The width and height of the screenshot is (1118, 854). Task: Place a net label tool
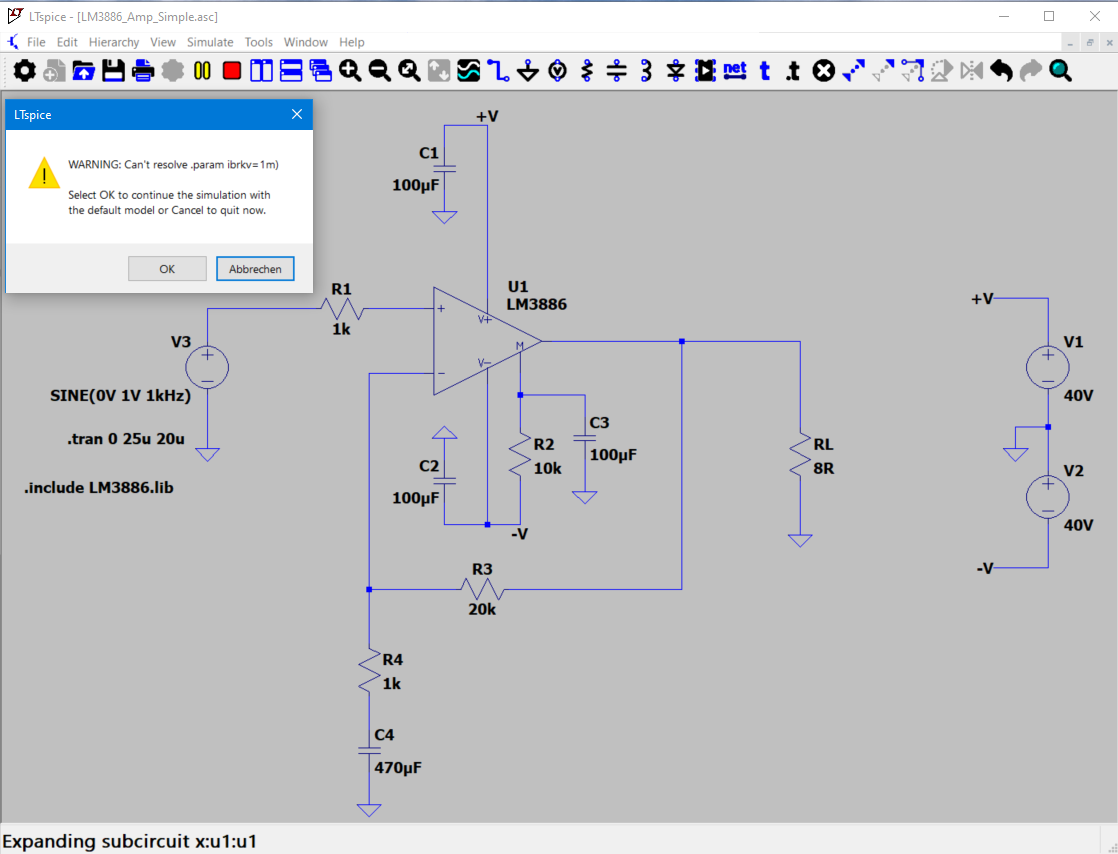735,70
